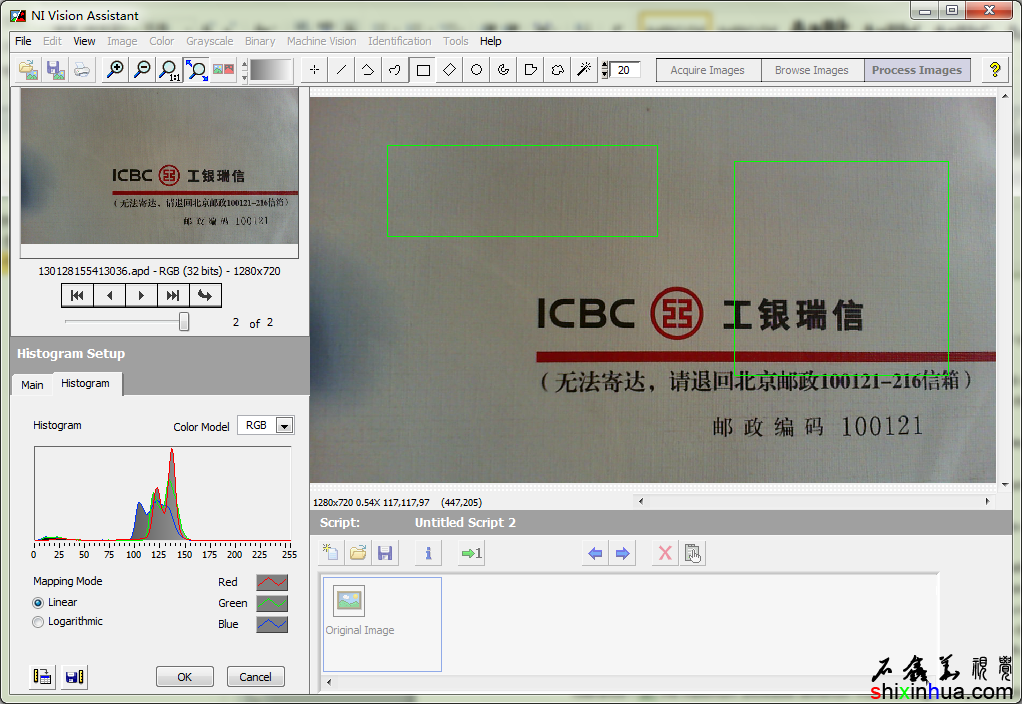
Task: Click the color palette display icon
Action: [224, 70]
